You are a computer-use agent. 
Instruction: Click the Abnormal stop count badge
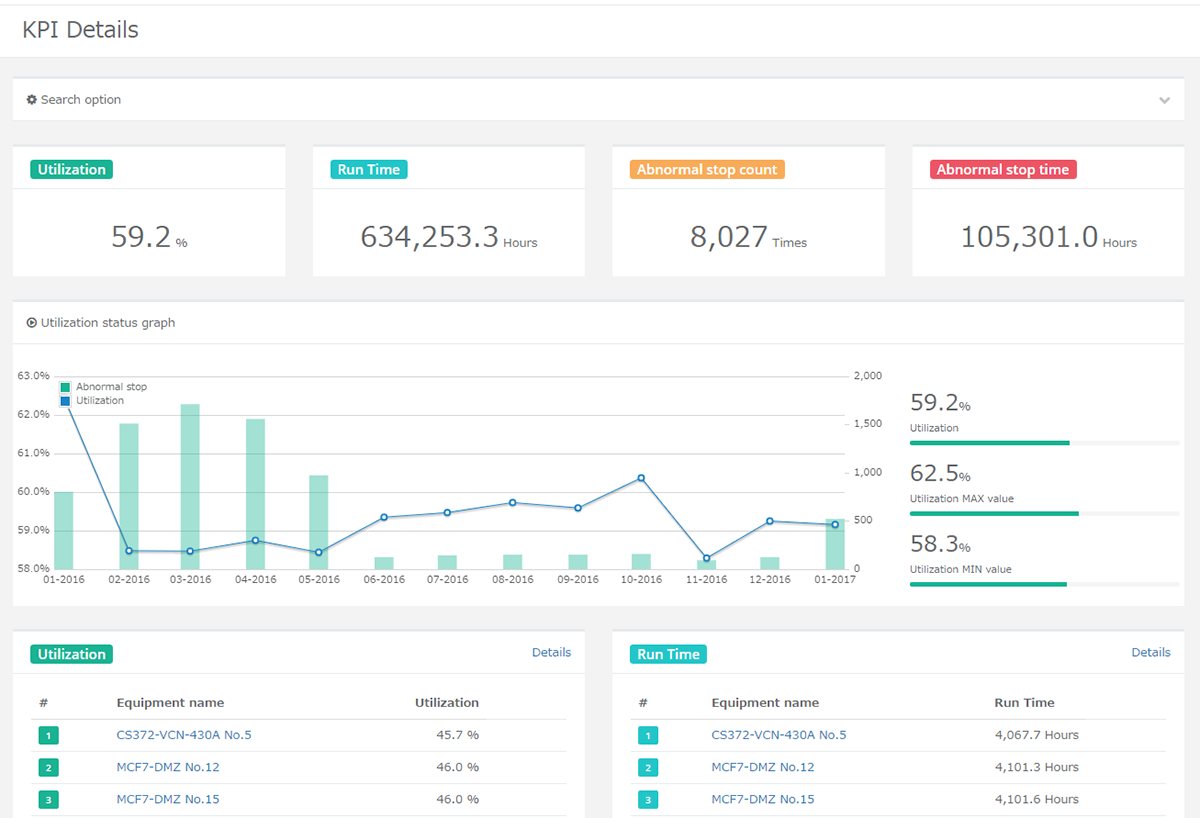[x=707, y=170]
